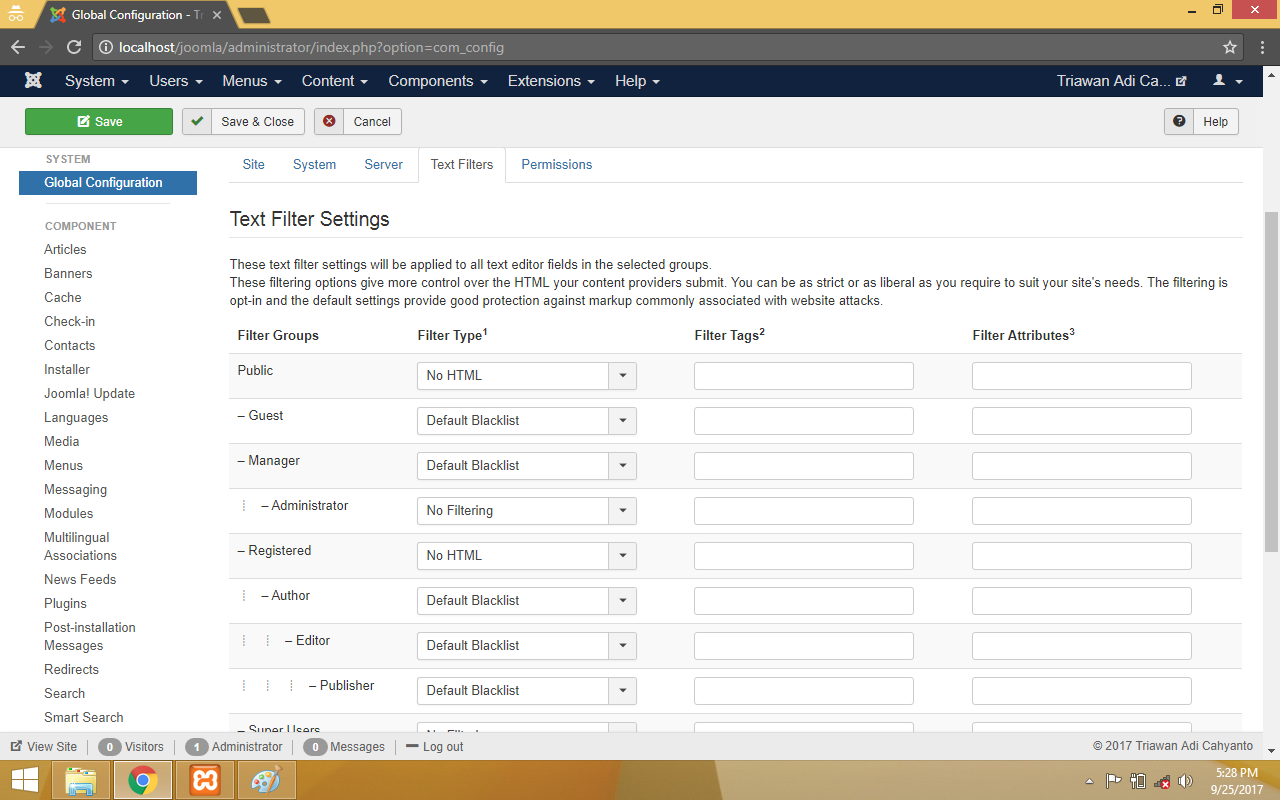The height and width of the screenshot is (800, 1280).
Task: Switch to the Permissions tab
Action: pyautogui.click(x=556, y=165)
